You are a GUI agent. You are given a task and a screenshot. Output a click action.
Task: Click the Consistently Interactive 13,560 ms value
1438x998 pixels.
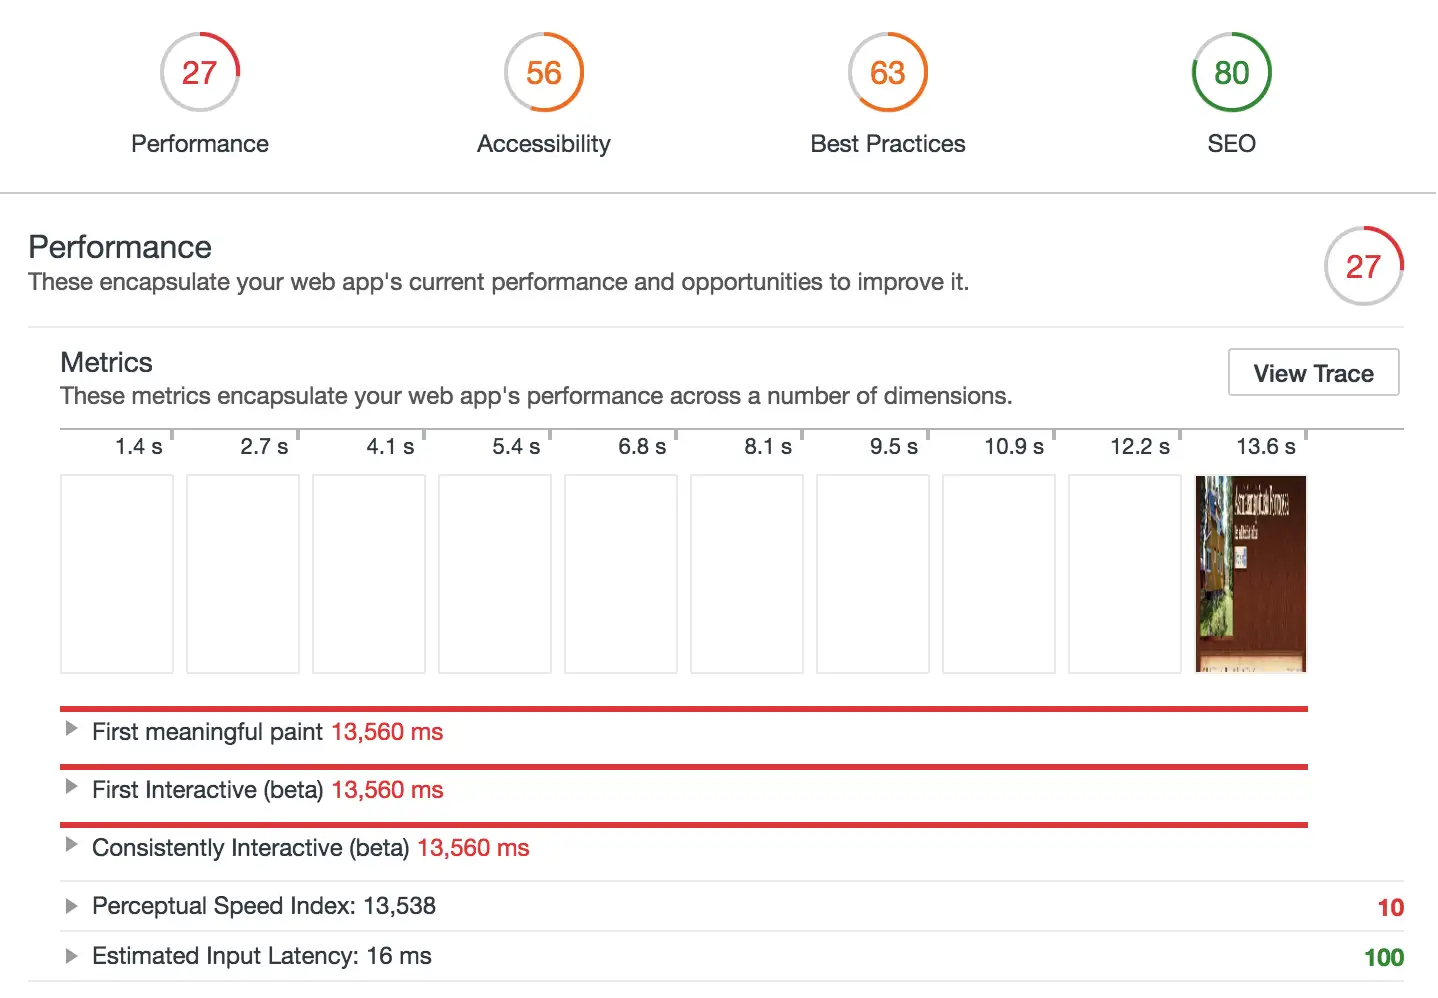coord(473,848)
